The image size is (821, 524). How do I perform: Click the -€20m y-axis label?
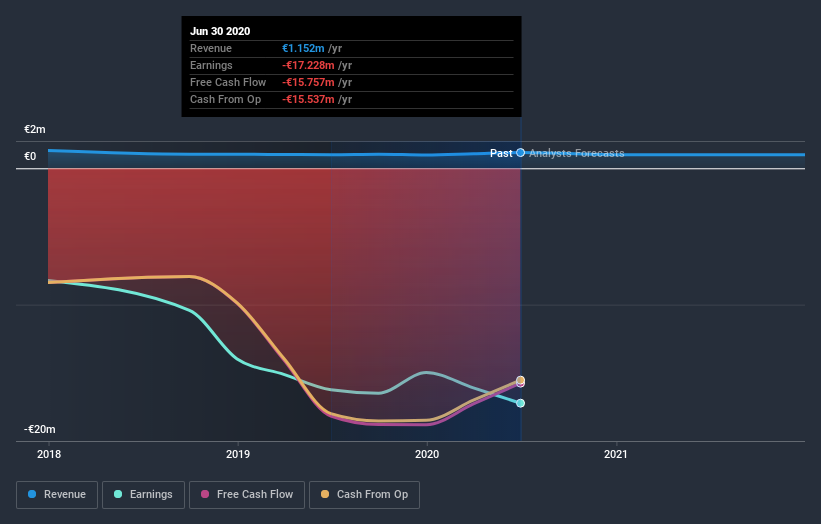pos(39,429)
